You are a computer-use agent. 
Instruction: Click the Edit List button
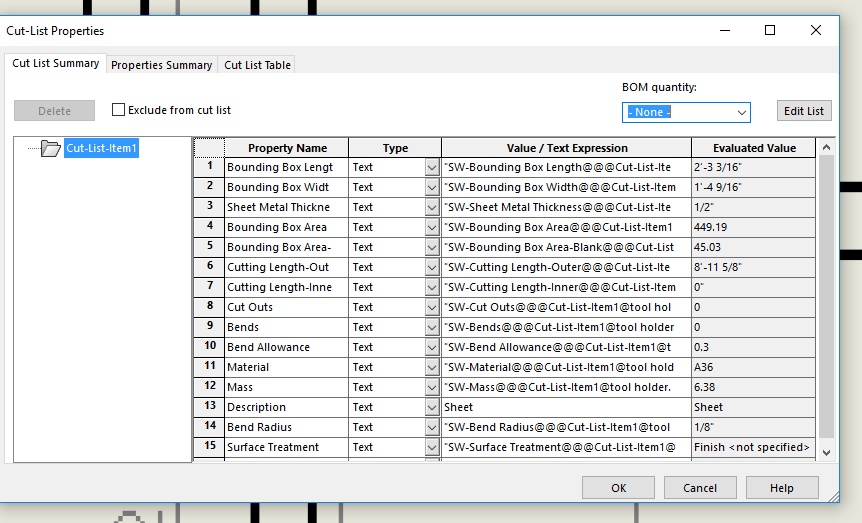coord(804,111)
